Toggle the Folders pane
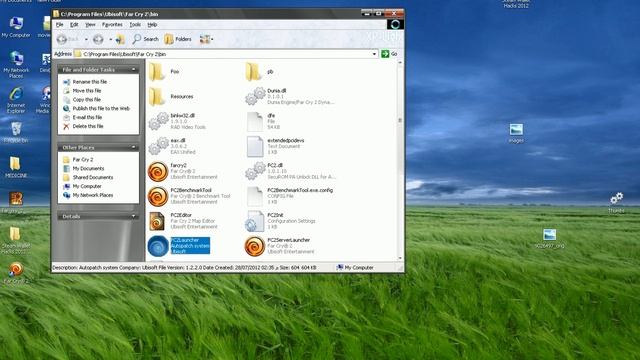The width and height of the screenshot is (640, 360). point(178,39)
